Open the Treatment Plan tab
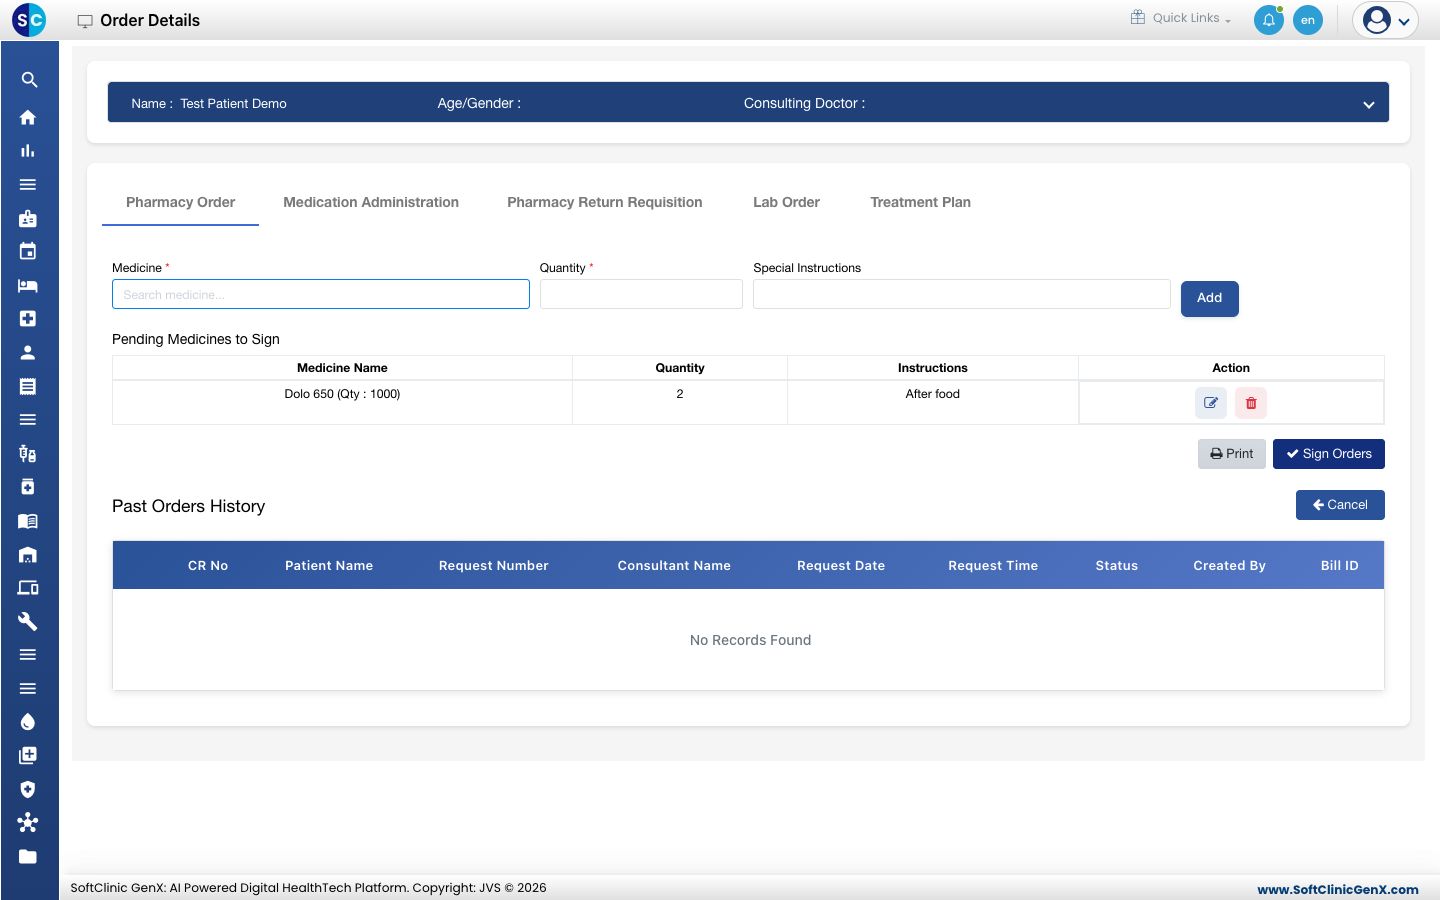Screen dimensions: 1440x900 (921, 202)
